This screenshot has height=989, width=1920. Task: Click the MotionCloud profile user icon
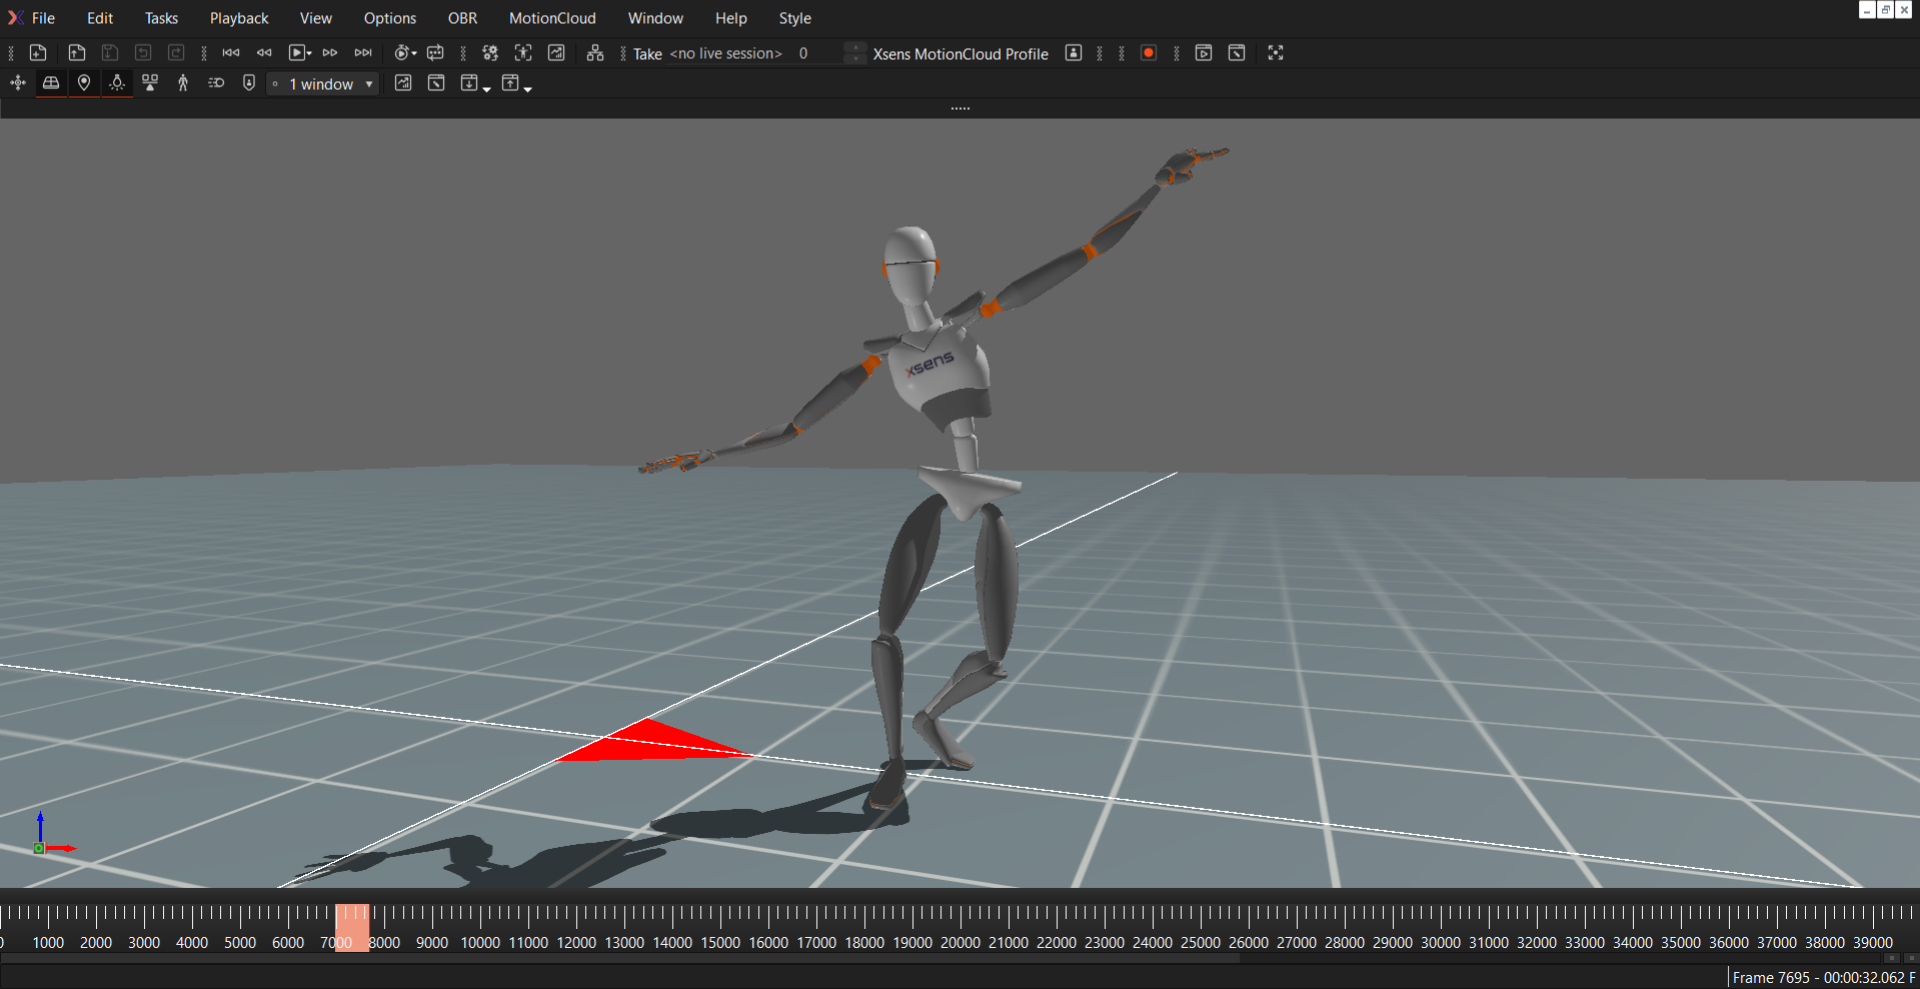pos(1073,53)
